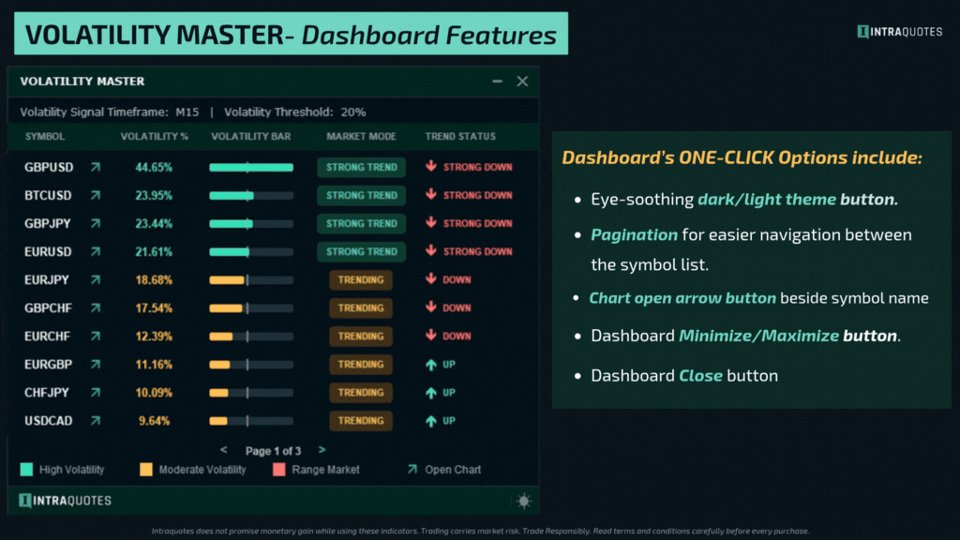Open chart arrow beside CHFJPY
The width and height of the screenshot is (960, 540).
tap(96, 392)
